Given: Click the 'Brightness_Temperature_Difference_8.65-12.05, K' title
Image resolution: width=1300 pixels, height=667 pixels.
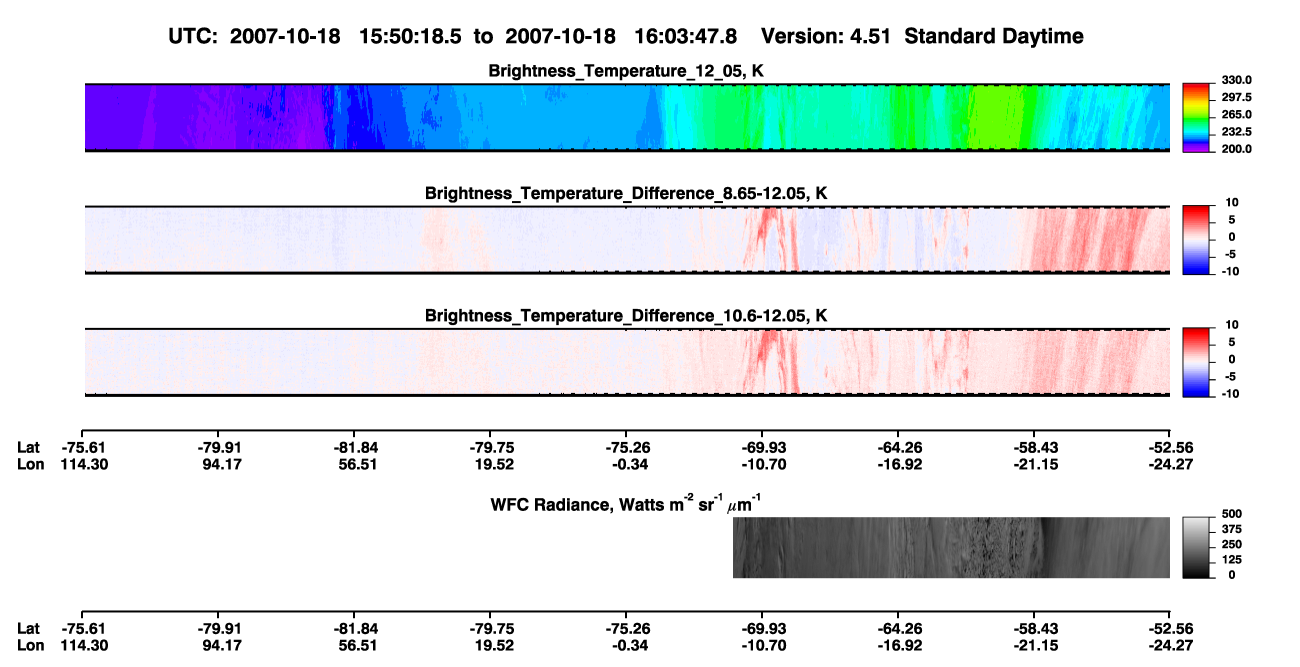Looking at the screenshot, I should [x=627, y=193].
